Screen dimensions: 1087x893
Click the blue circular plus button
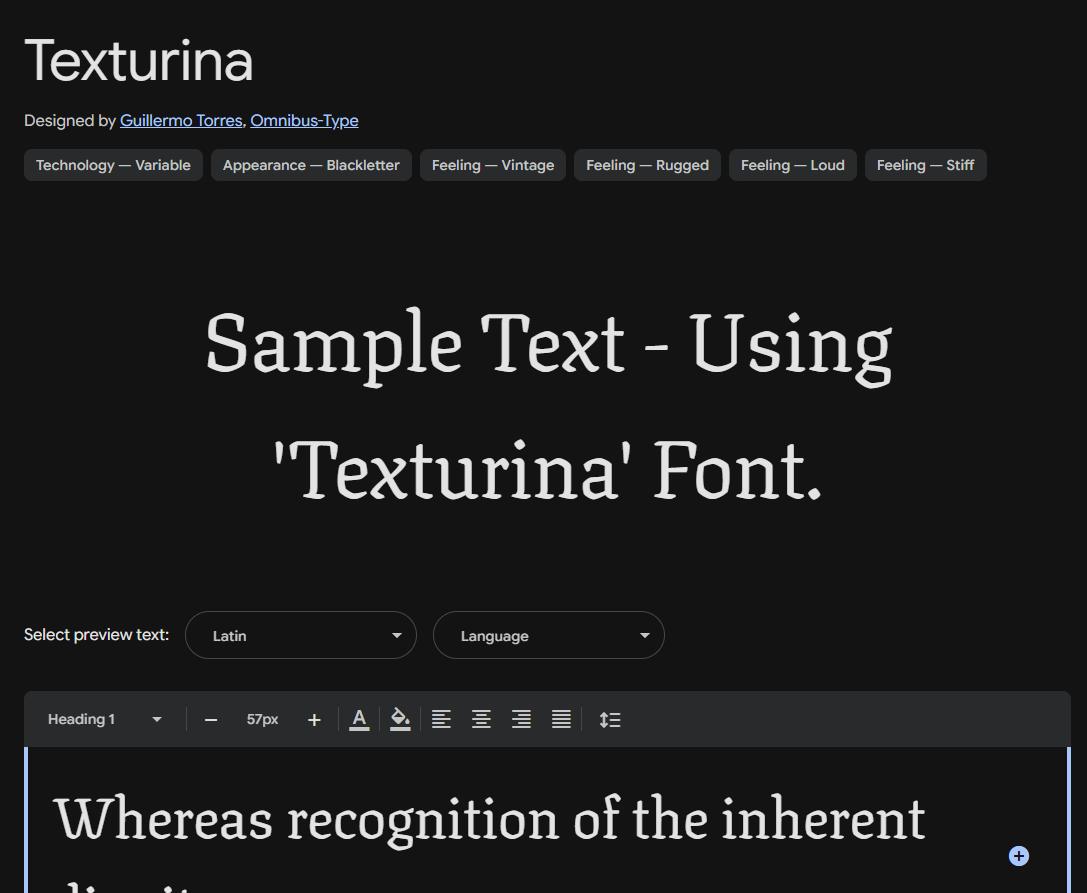click(1018, 856)
